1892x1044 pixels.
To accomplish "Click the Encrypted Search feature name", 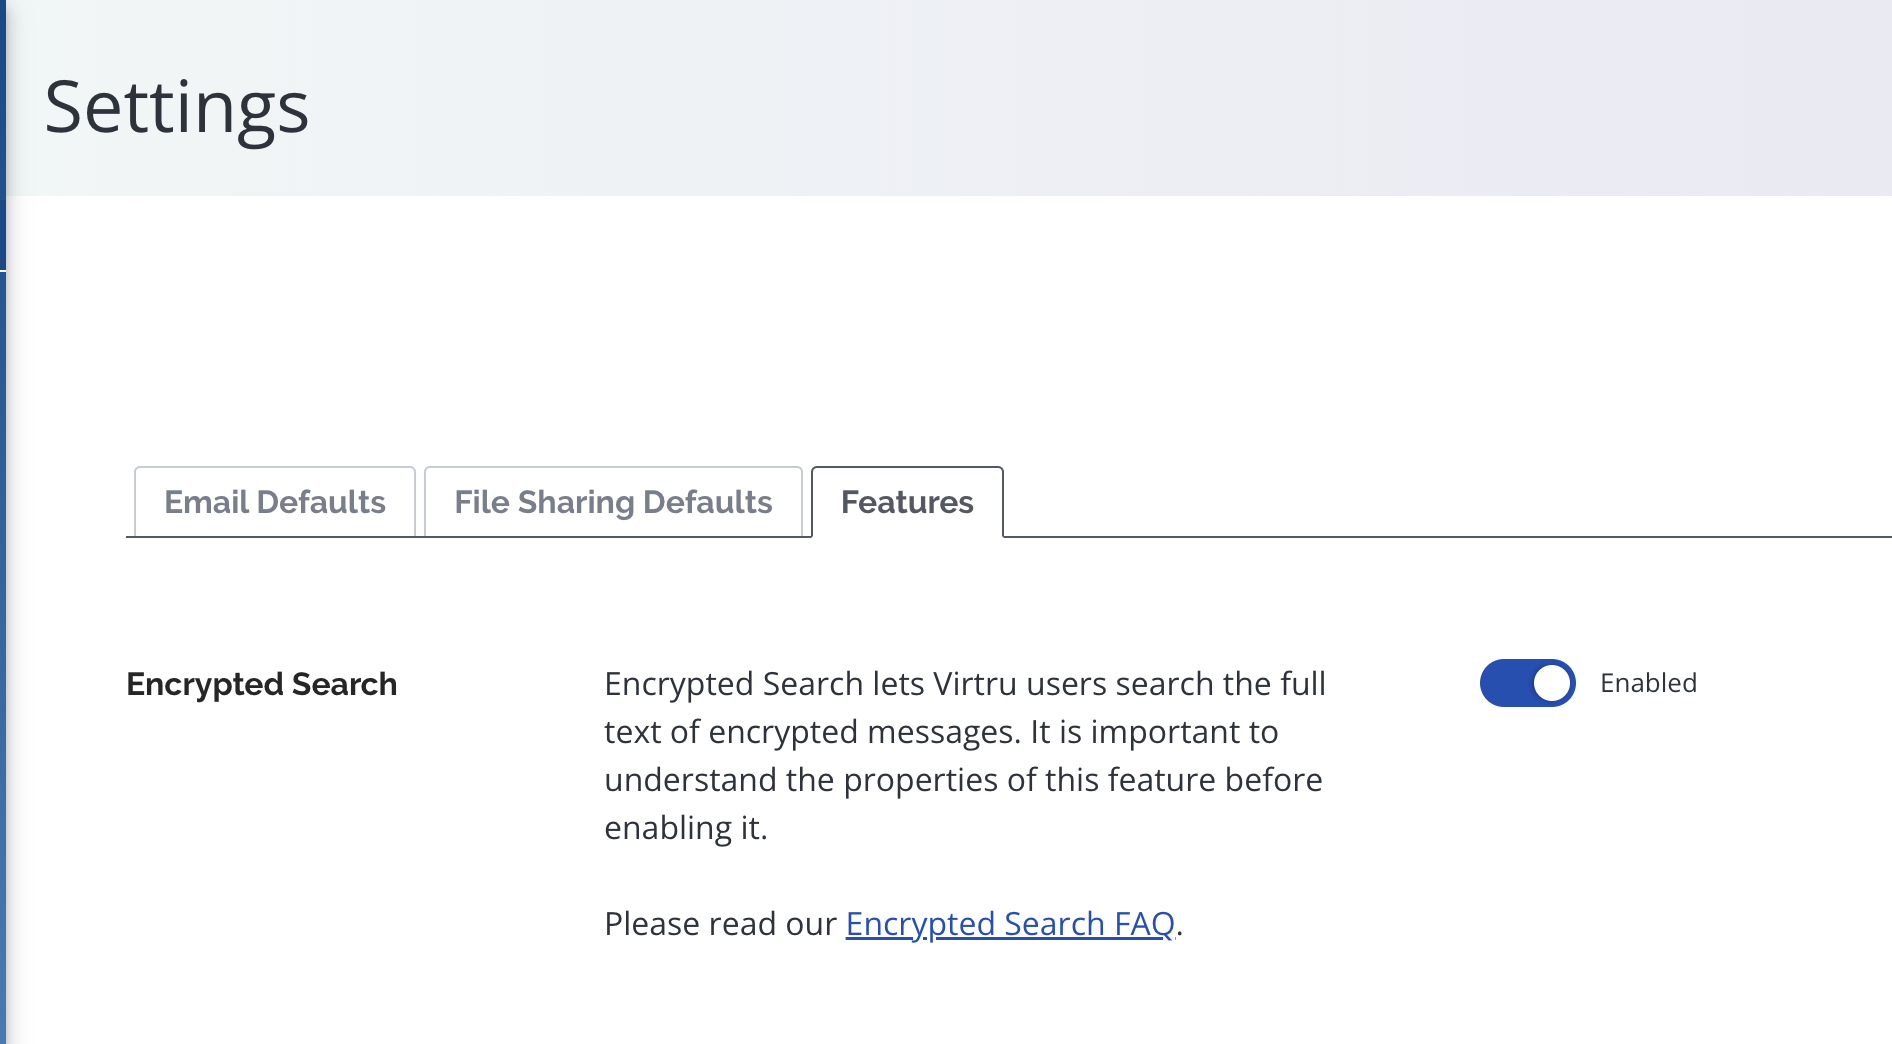I will (261, 684).
